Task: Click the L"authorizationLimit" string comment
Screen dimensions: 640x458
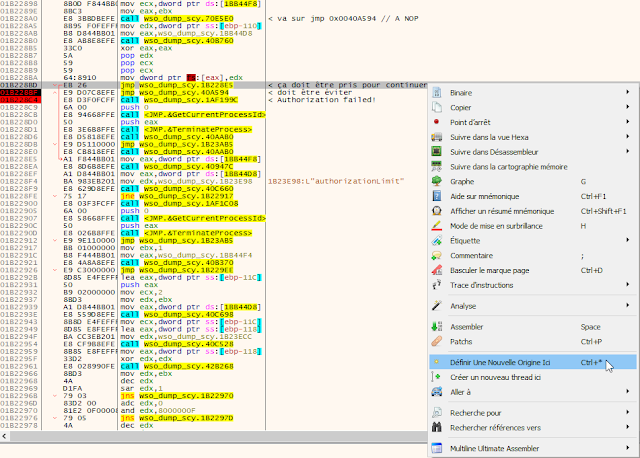Action: pyautogui.click(x=336, y=181)
